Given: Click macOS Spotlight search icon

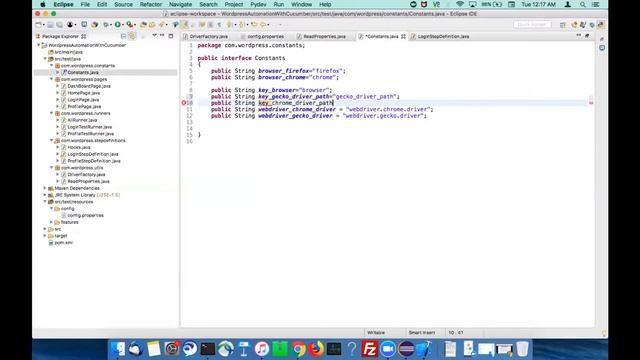Looking at the screenshot, I should click(x=583, y=4).
